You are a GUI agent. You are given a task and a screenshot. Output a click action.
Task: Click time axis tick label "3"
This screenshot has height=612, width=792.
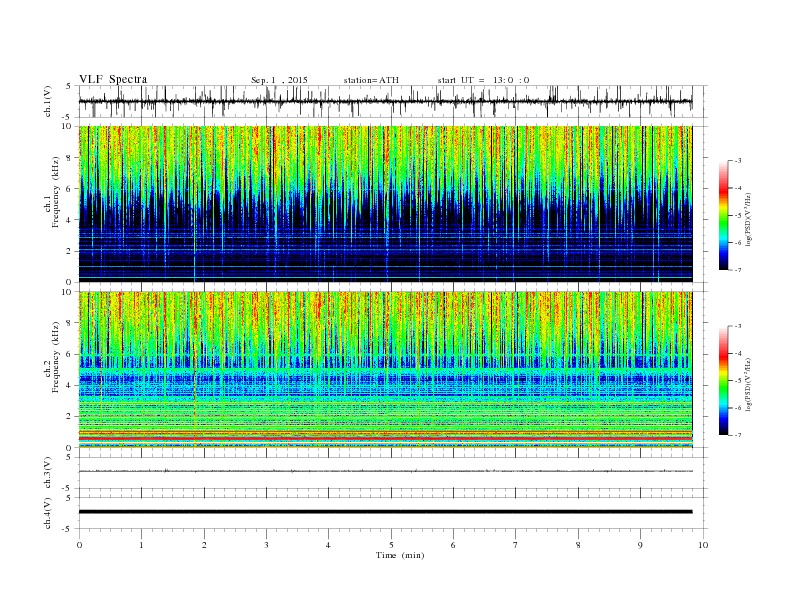point(266,545)
